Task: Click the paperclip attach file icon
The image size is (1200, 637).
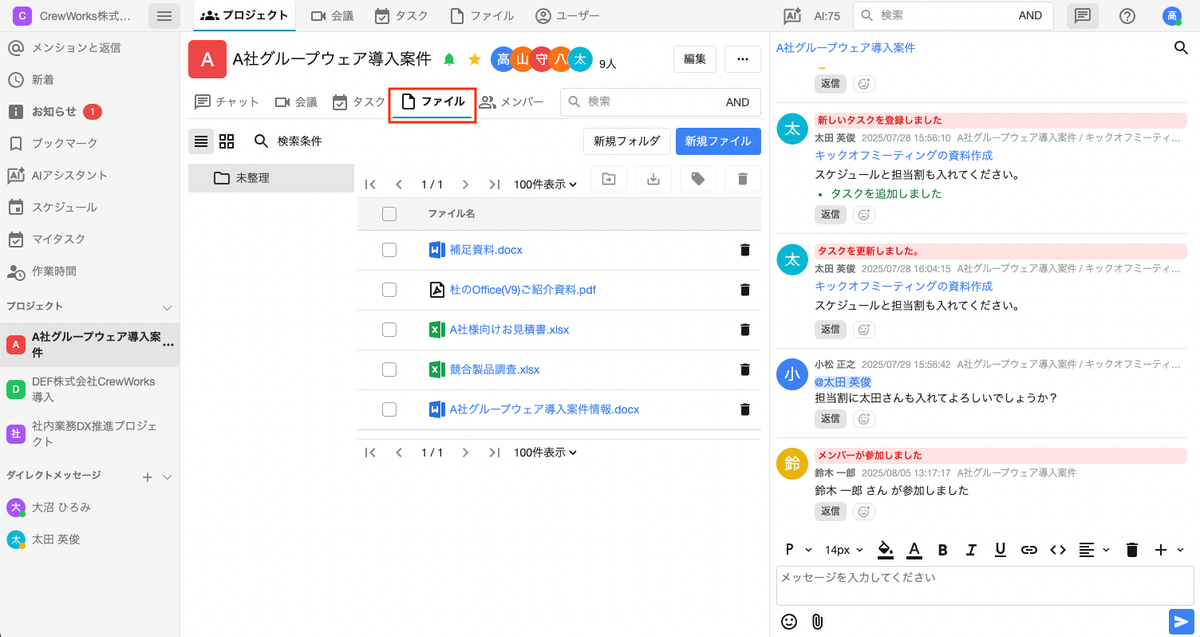Action: [817, 621]
